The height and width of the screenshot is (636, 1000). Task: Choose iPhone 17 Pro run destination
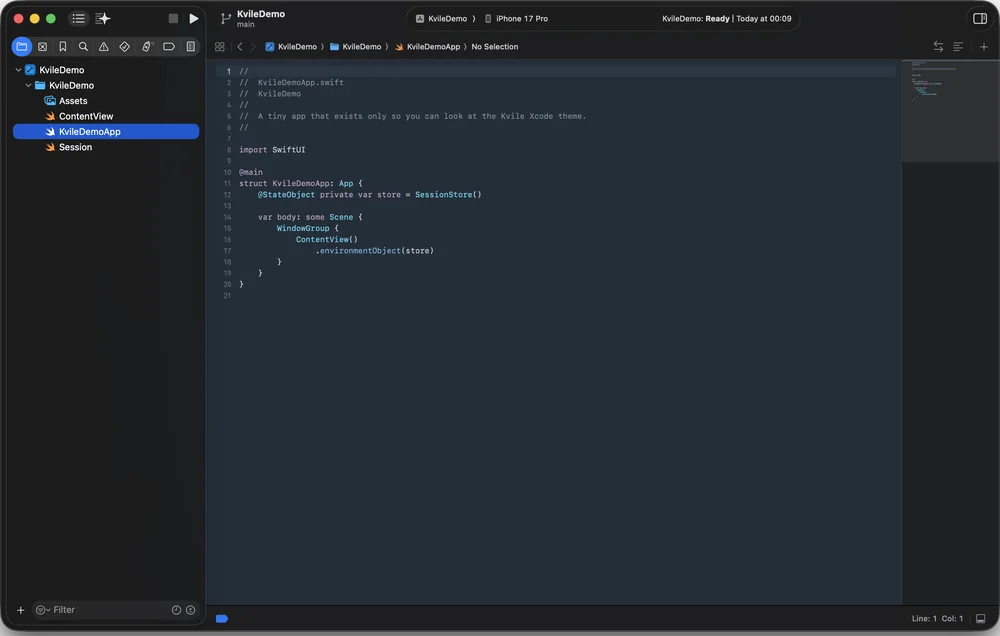tap(516, 18)
